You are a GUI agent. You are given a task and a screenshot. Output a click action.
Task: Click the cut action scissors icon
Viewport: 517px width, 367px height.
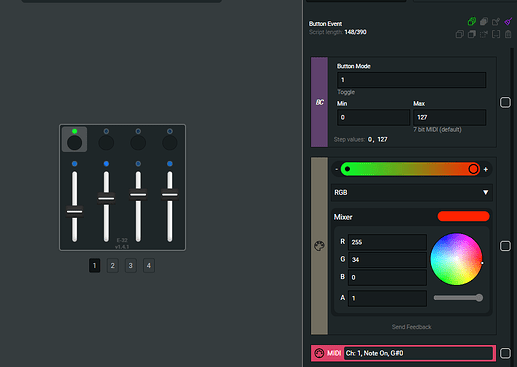484,34
